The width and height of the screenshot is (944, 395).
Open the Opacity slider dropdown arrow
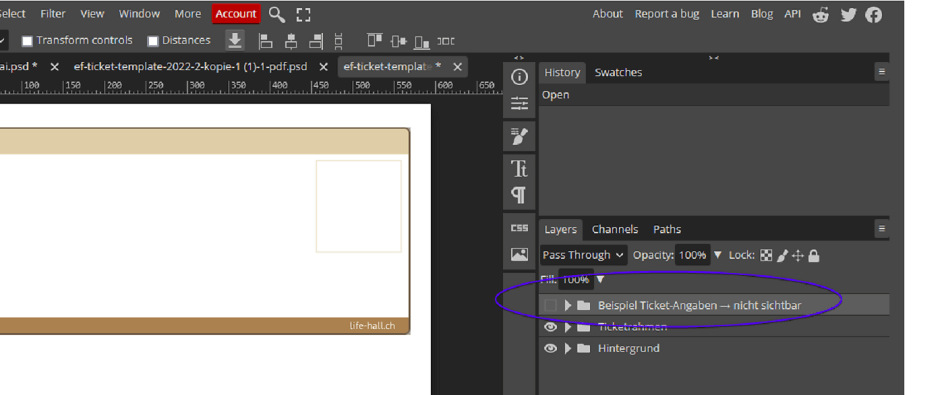(x=718, y=255)
